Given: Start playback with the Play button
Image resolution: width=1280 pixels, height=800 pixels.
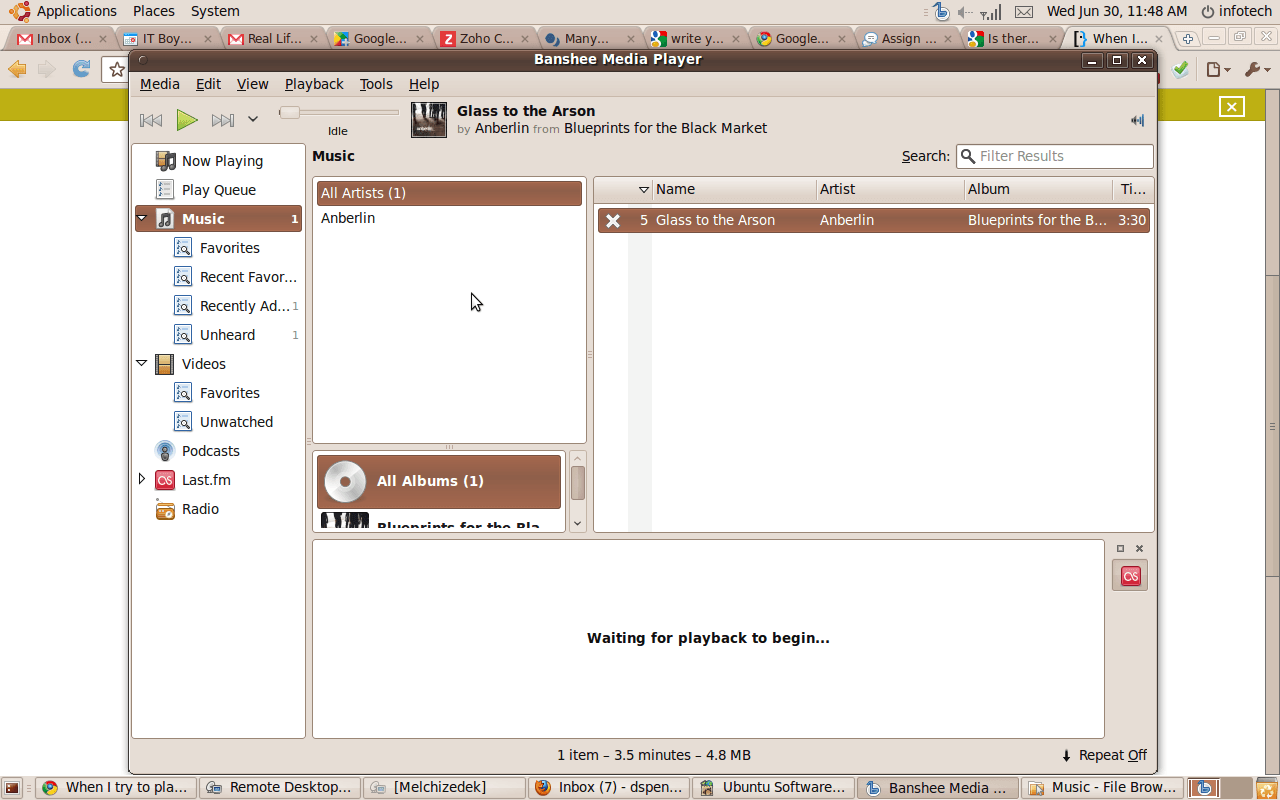Looking at the screenshot, I should tap(187, 120).
